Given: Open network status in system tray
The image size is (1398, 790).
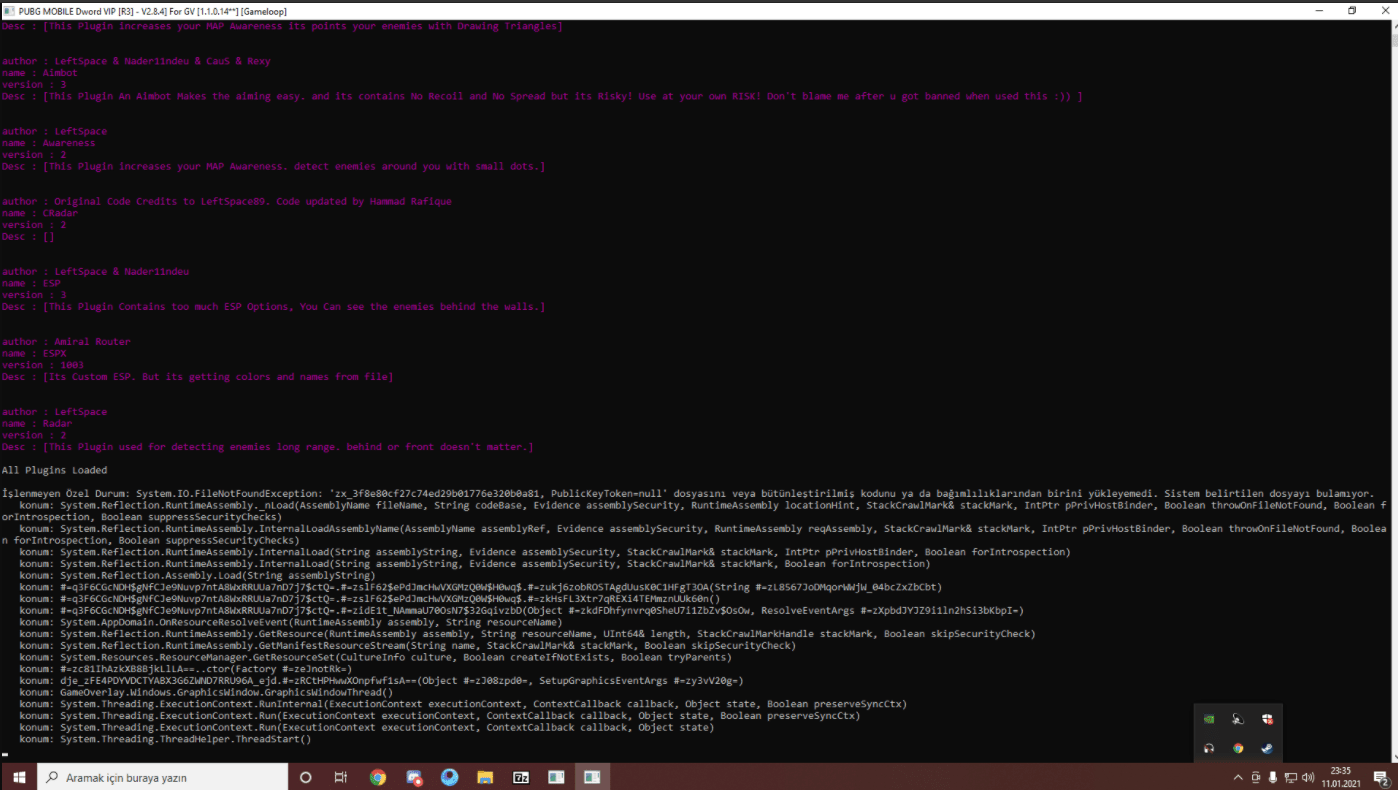Looking at the screenshot, I should (1291, 777).
